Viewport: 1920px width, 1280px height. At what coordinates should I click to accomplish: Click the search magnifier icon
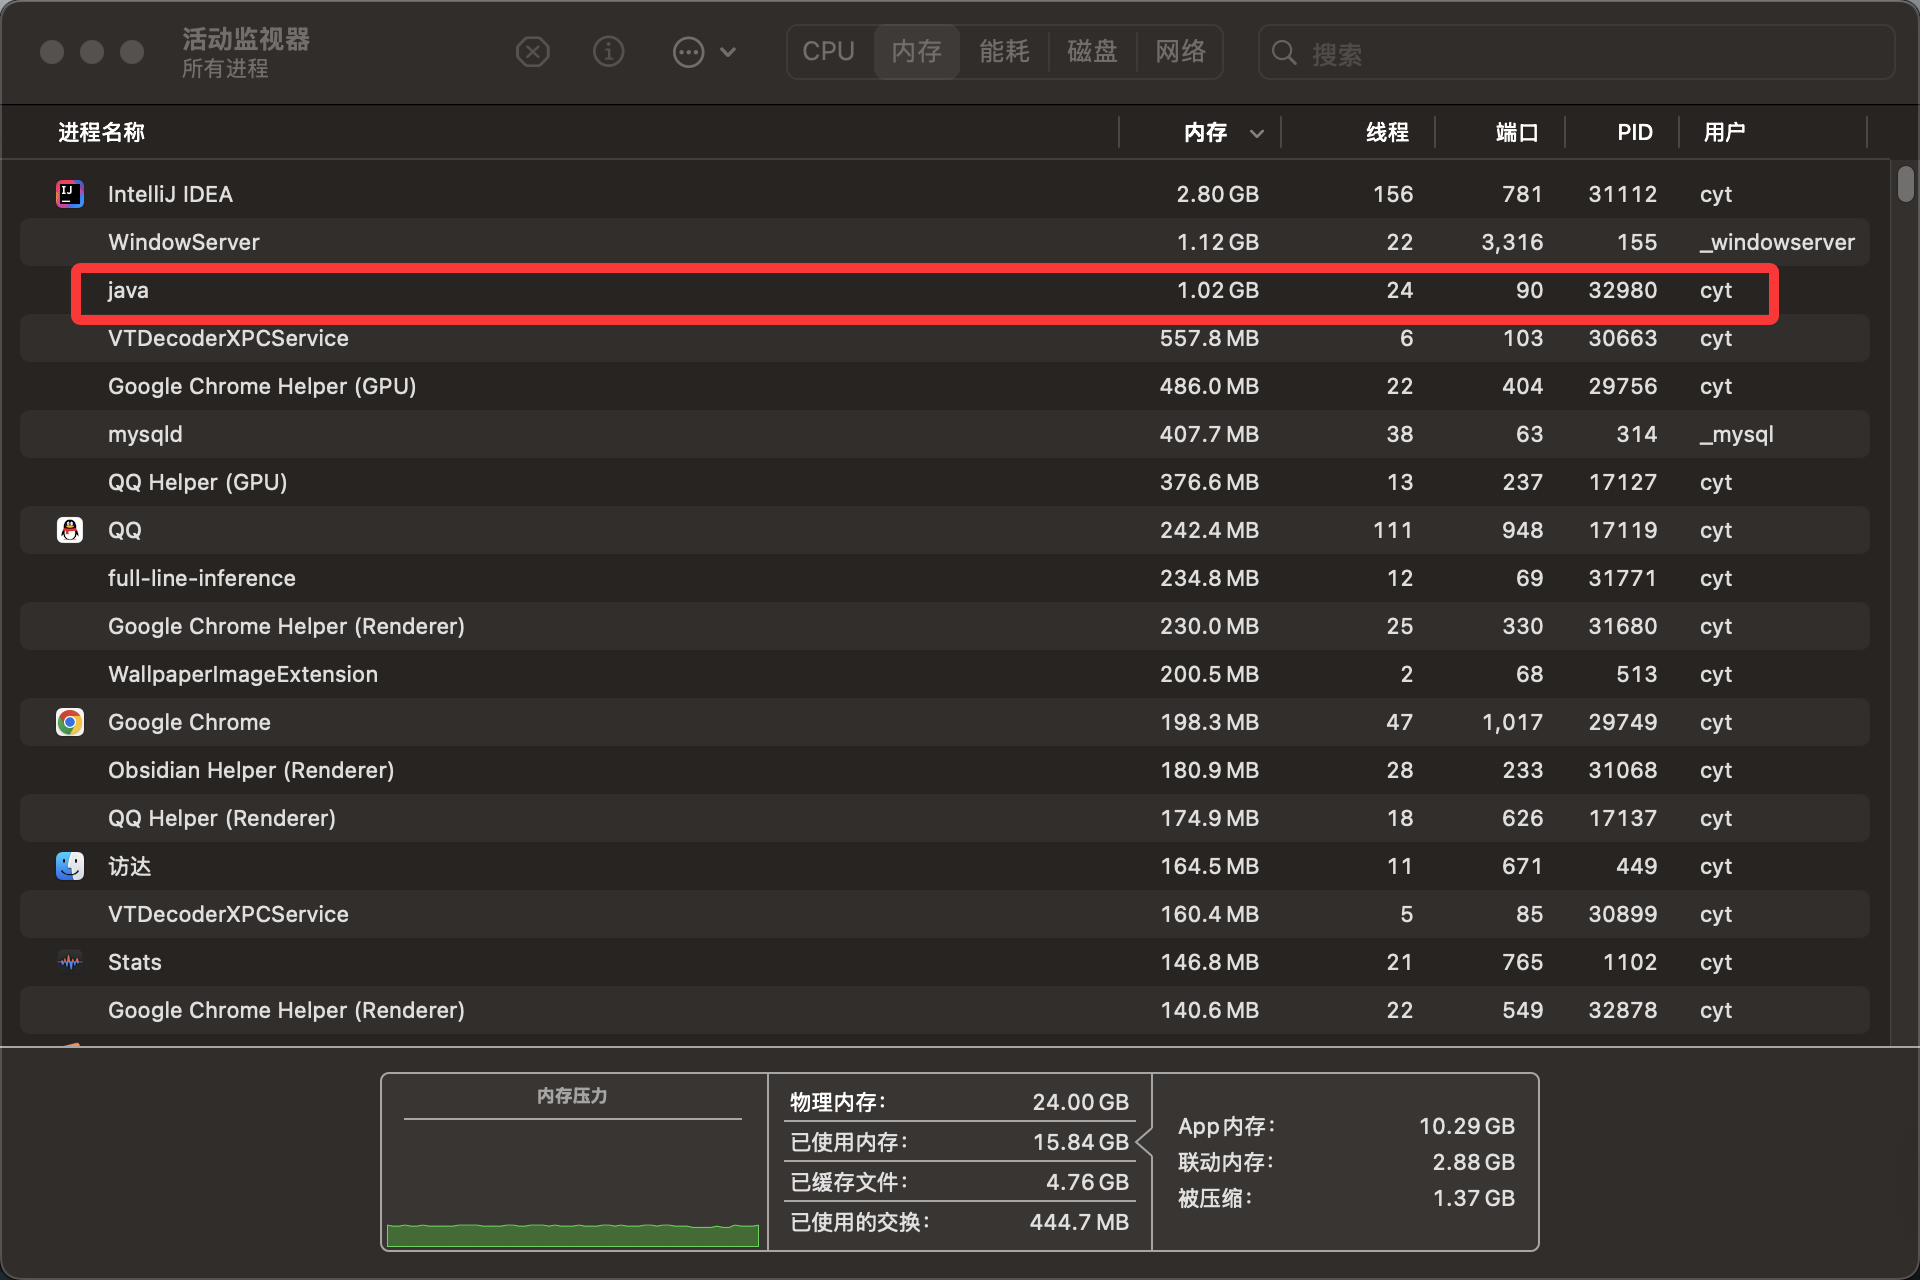pyautogui.click(x=1284, y=53)
